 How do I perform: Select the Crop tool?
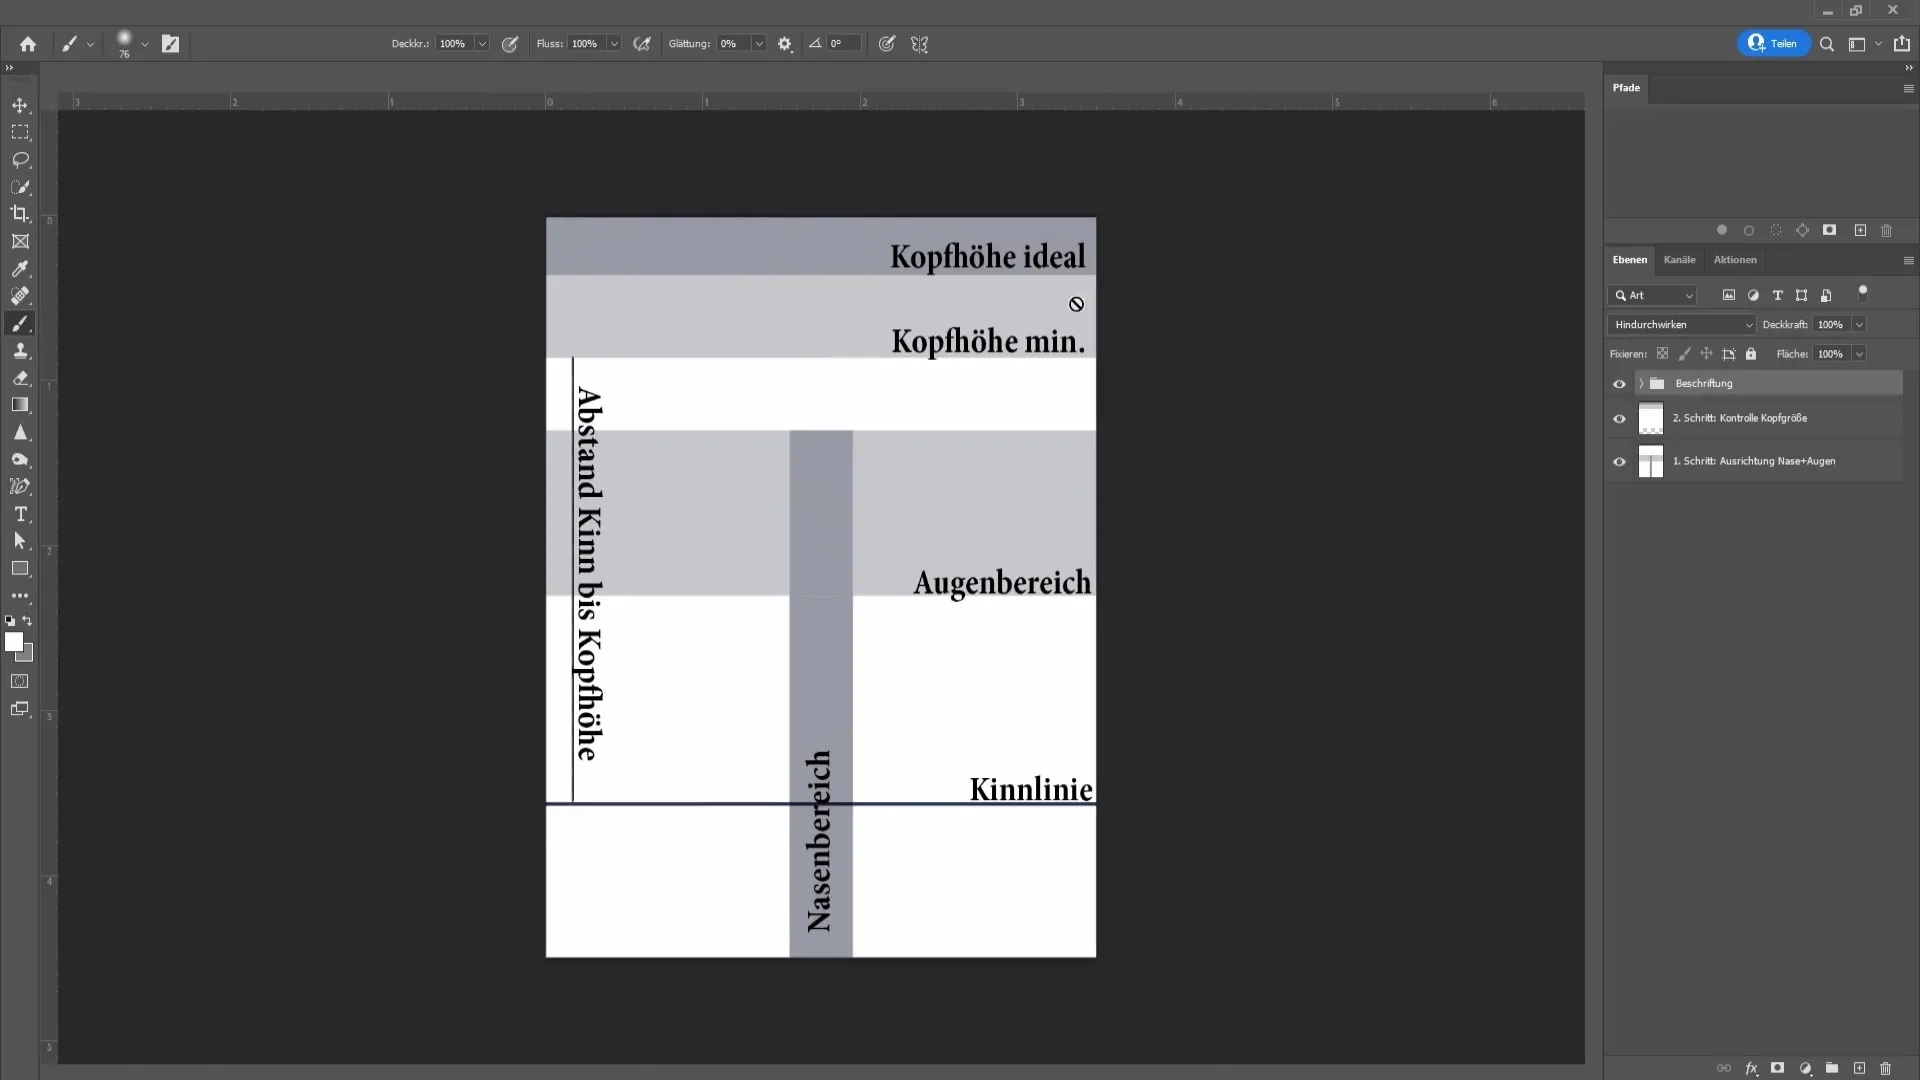[x=20, y=214]
